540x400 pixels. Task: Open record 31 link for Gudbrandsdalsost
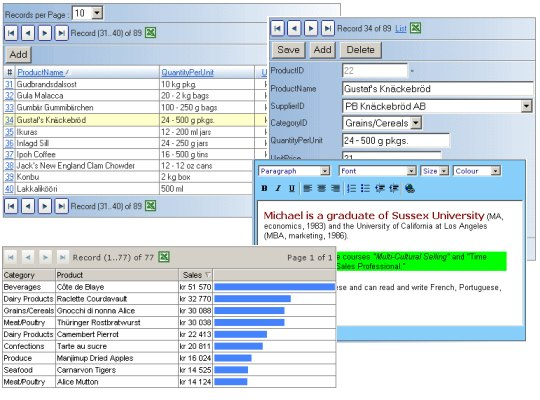(9, 84)
